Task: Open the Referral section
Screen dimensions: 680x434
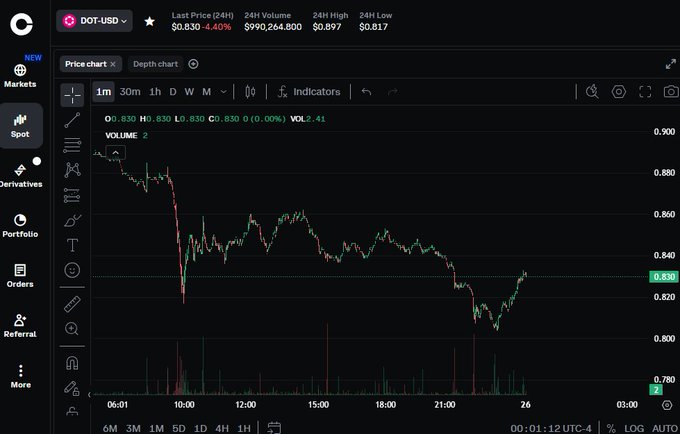Action: click(x=20, y=326)
